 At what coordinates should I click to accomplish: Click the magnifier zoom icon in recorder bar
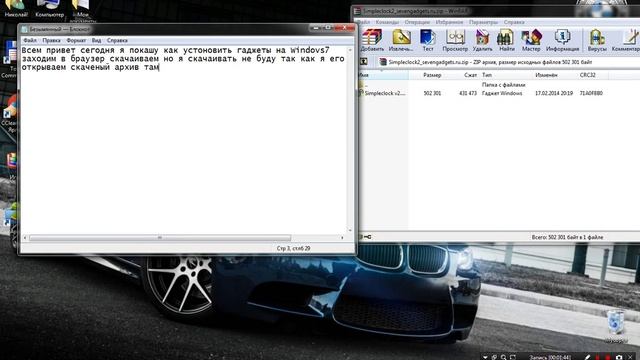click(x=504, y=357)
